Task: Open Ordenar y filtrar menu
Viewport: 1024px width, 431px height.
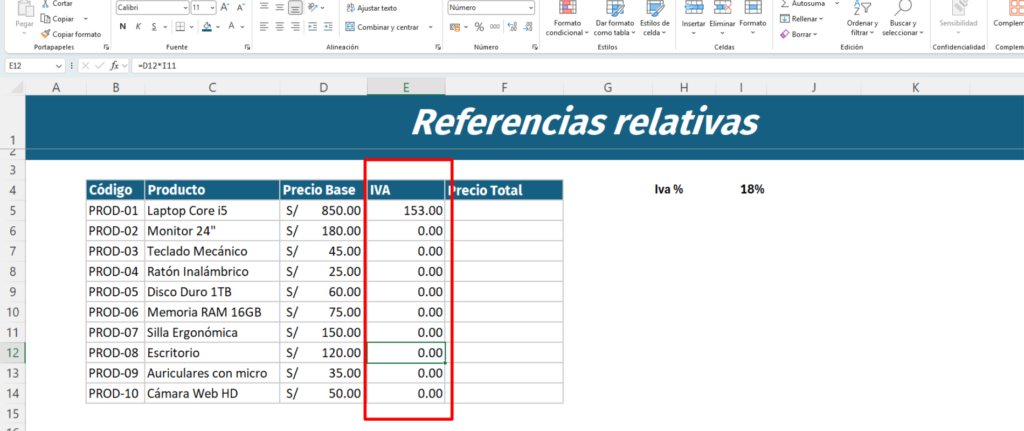Action: 862,20
